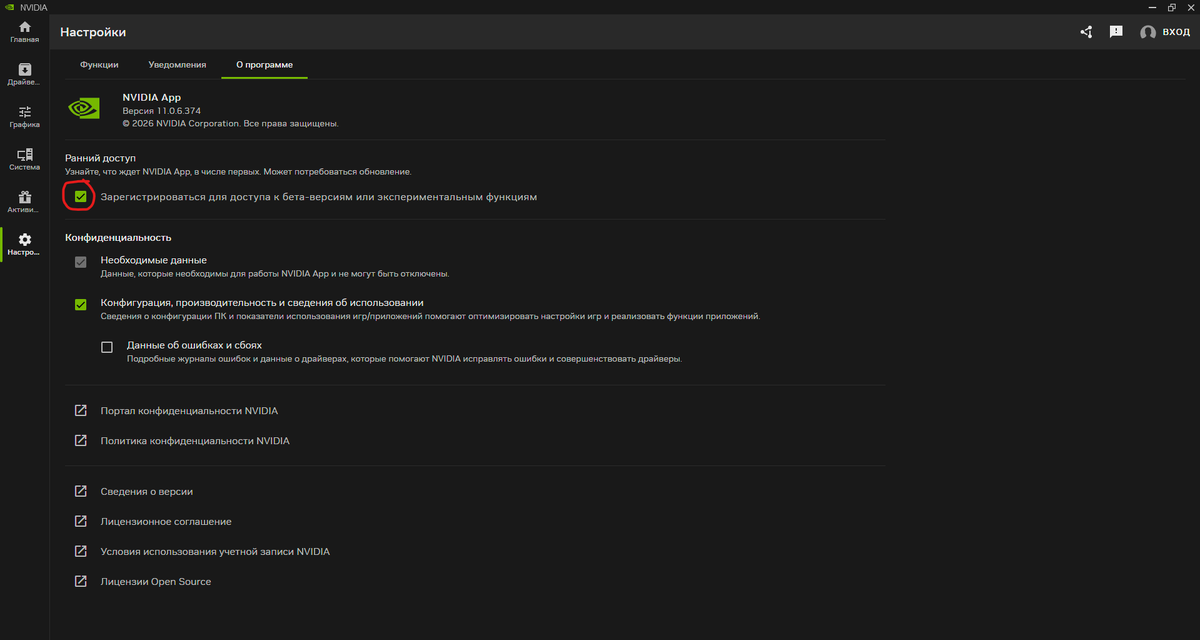Switch to the Функции tab
Image resolution: width=1200 pixels, height=640 pixels.
pyautogui.click(x=99, y=65)
